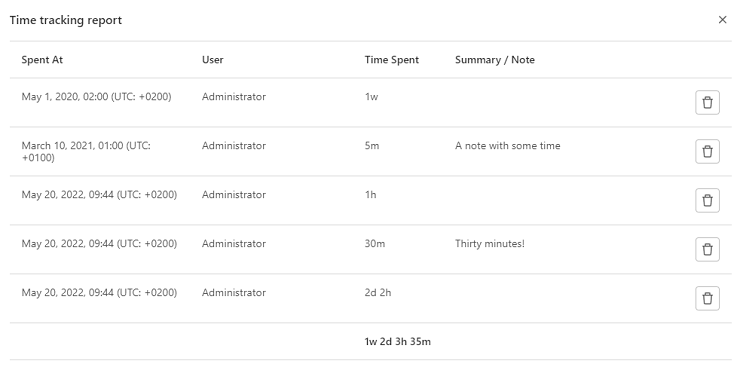The height and width of the screenshot is (370, 740).
Task: Click the Time Spent column header
Action: coord(391,60)
